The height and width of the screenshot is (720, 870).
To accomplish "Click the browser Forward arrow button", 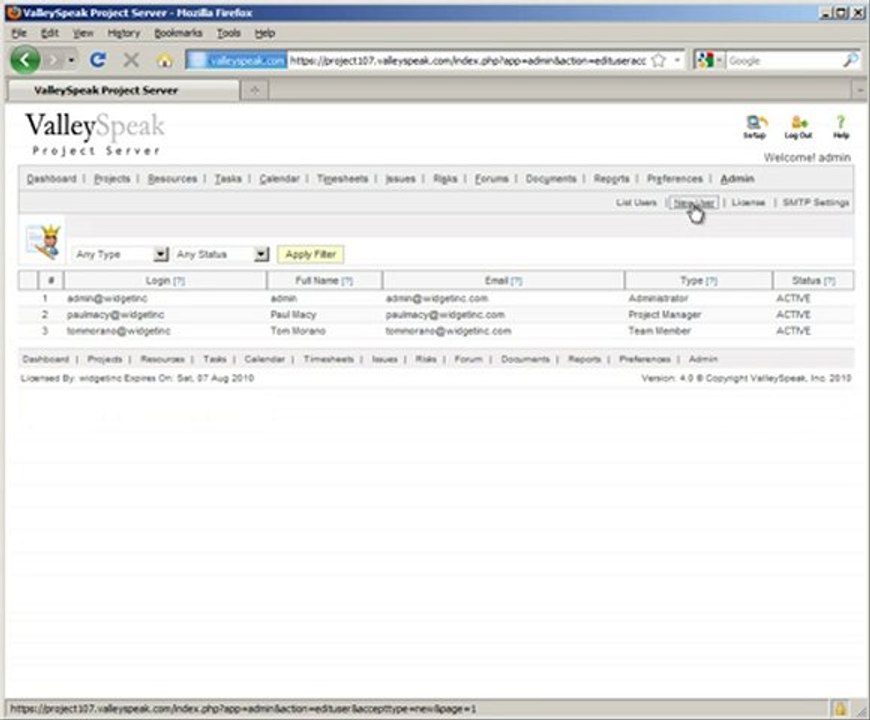I will [x=53, y=60].
